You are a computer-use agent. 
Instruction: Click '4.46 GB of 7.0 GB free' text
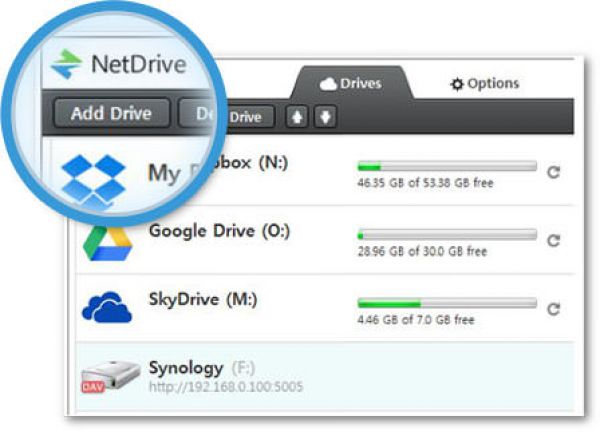[416, 320]
